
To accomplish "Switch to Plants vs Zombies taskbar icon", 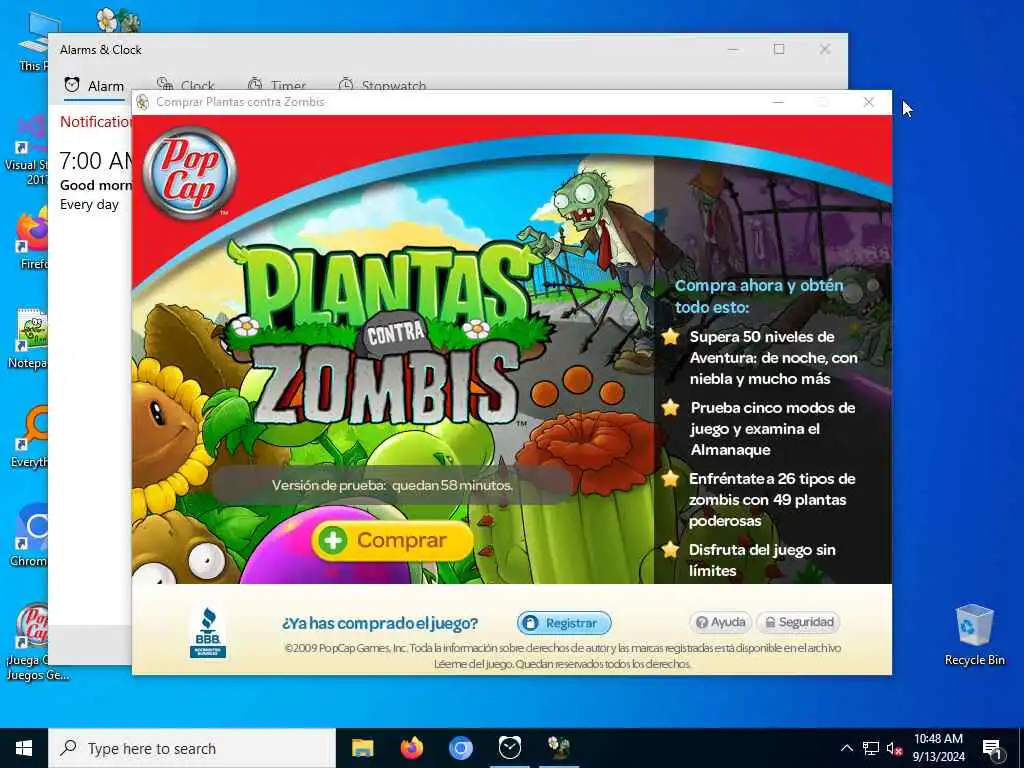I will (558, 748).
